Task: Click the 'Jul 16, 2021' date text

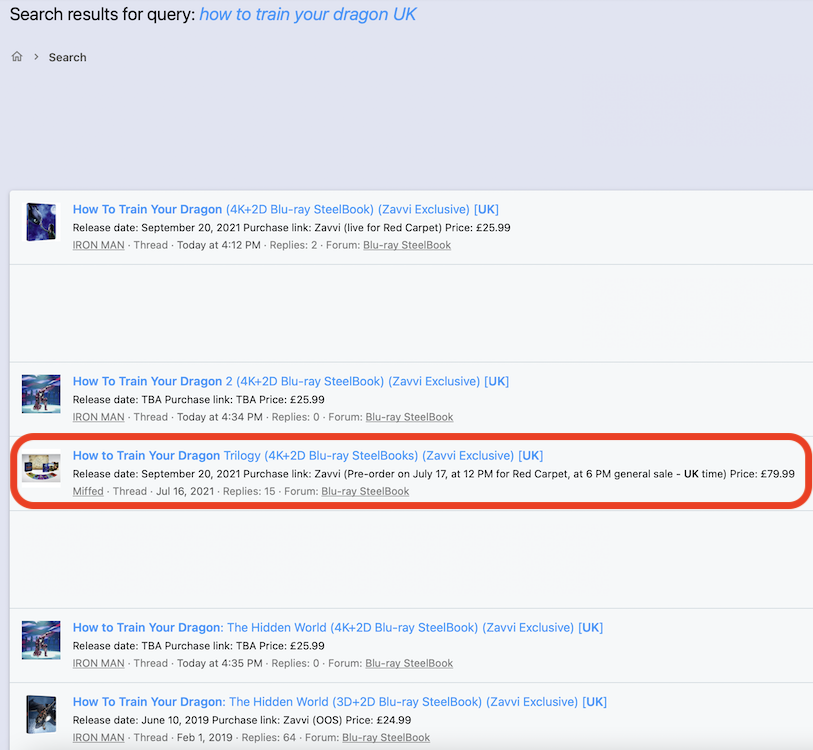Action: point(185,491)
